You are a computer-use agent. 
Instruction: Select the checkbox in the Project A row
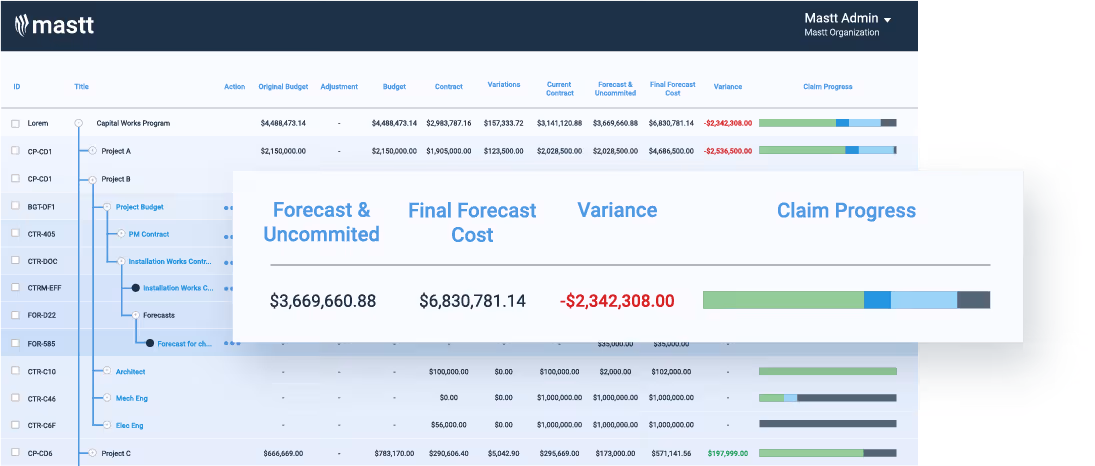pyautogui.click(x=15, y=150)
